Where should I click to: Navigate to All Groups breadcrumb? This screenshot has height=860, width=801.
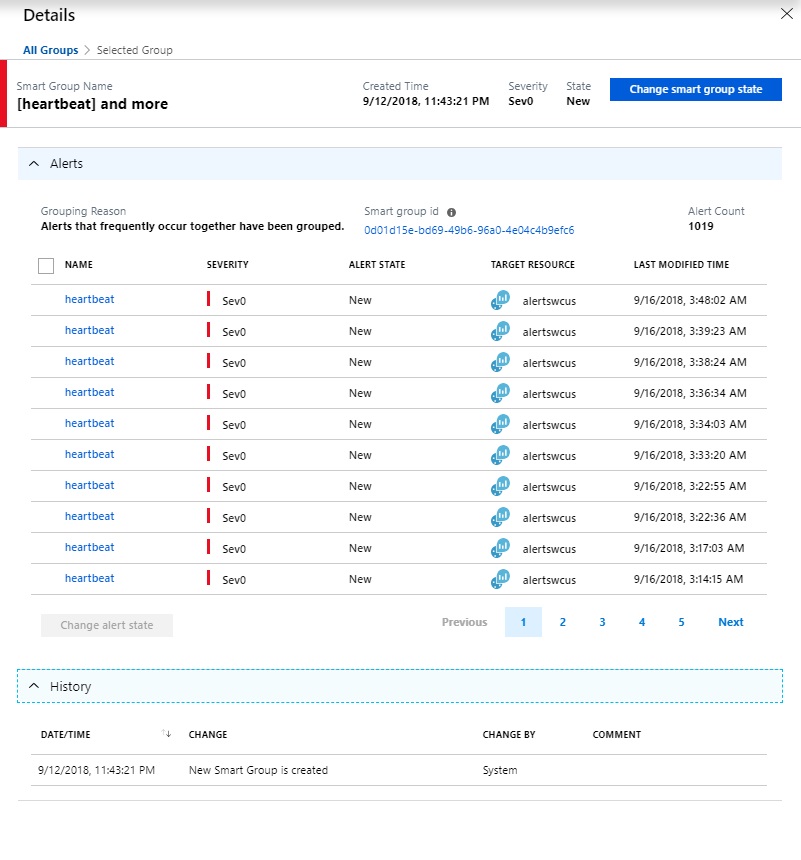tap(50, 50)
